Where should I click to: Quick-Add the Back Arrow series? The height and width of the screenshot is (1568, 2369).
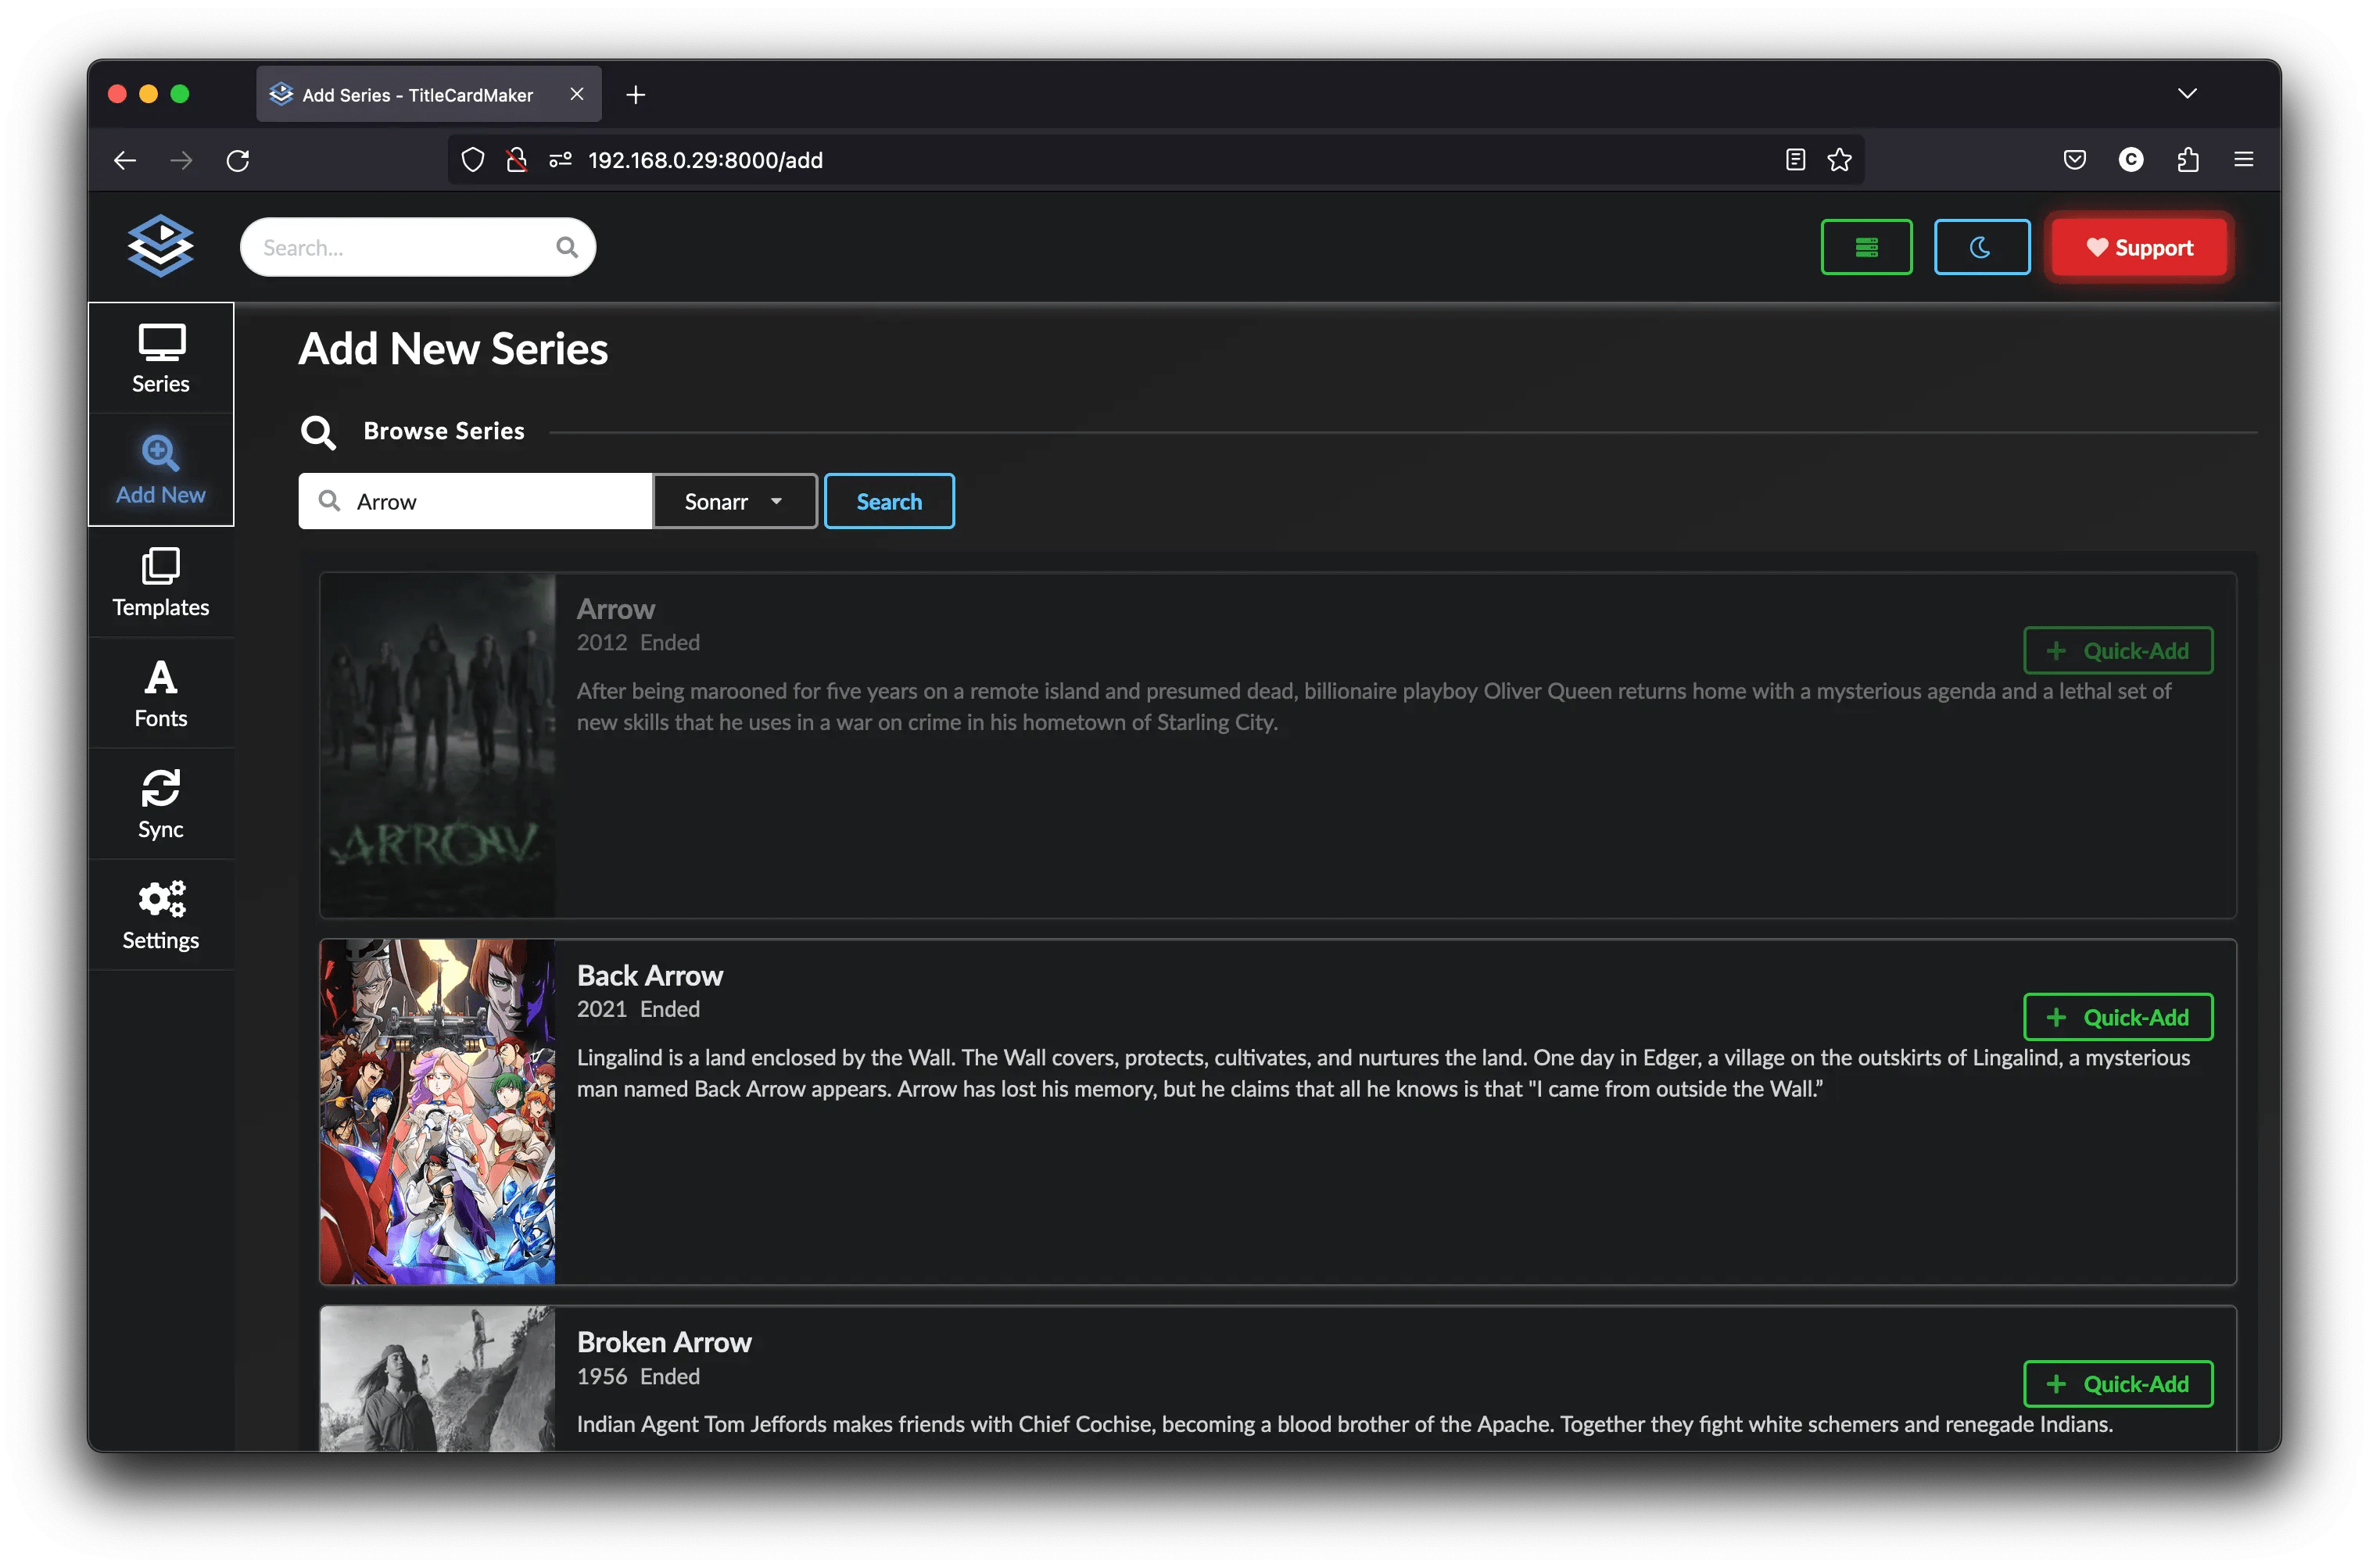[x=2118, y=1017]
